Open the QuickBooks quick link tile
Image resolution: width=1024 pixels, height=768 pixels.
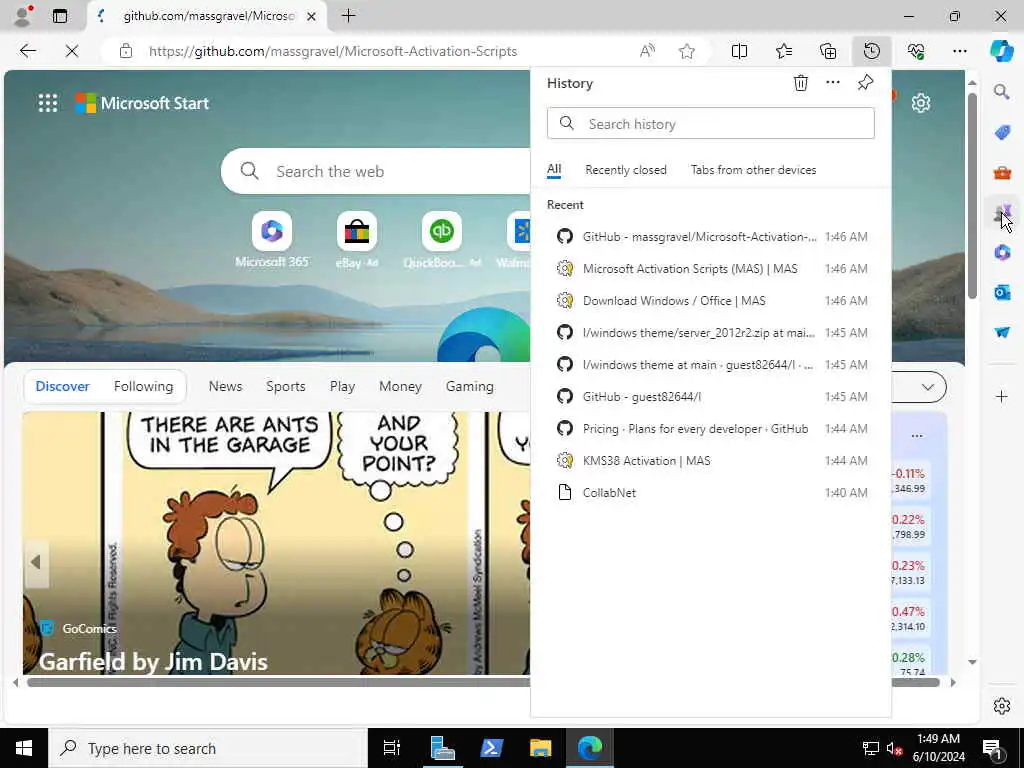441,240
